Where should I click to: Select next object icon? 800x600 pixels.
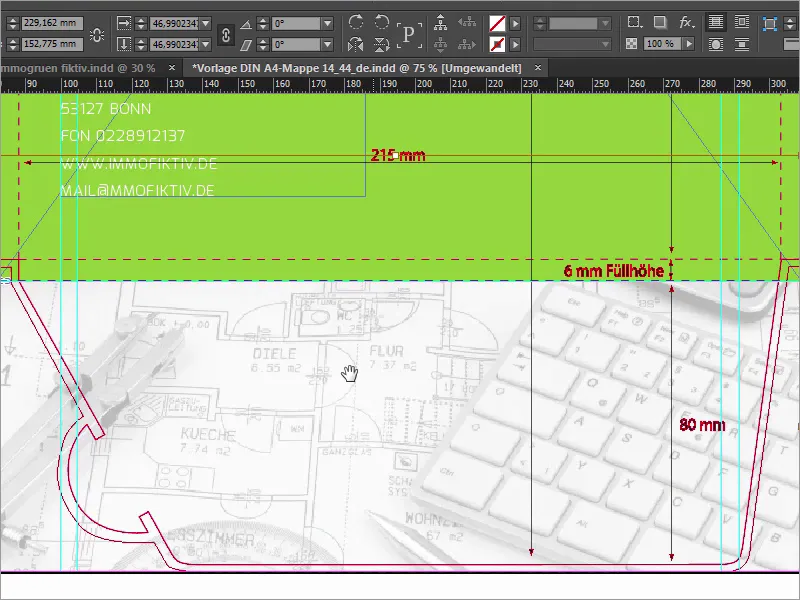point(466,45)
